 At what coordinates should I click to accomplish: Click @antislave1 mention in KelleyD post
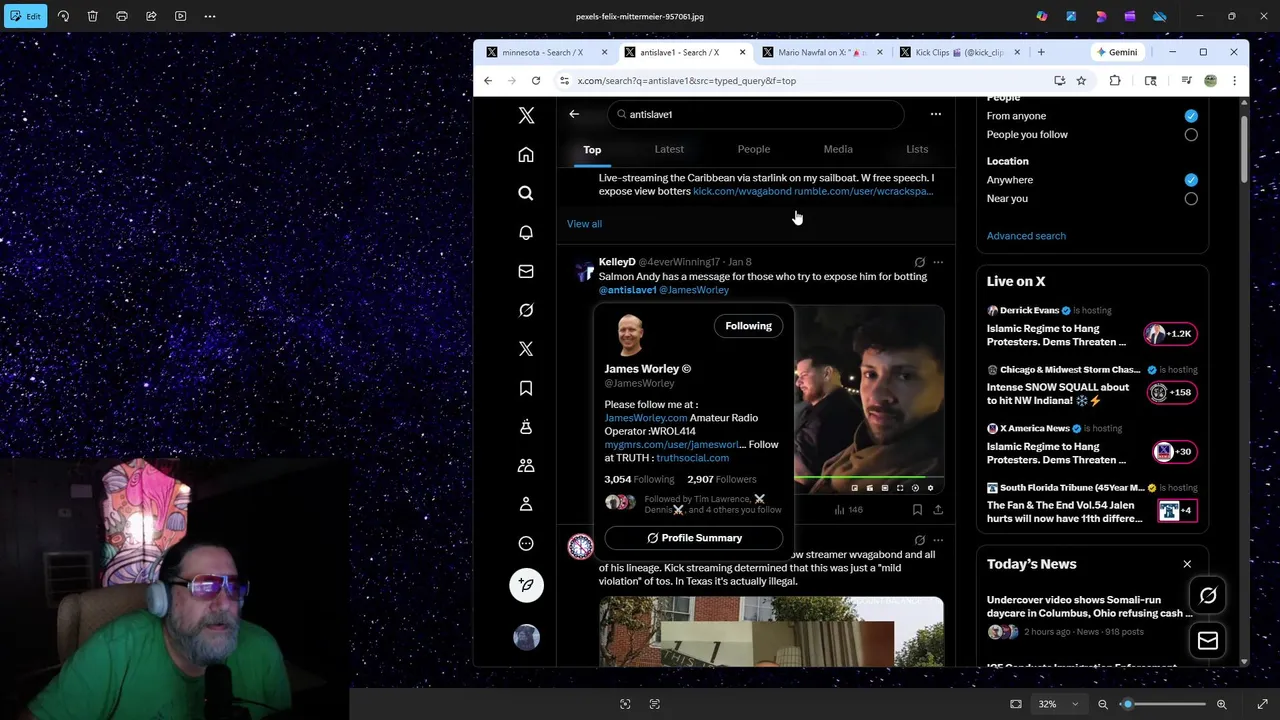click(x=627, y=290)
